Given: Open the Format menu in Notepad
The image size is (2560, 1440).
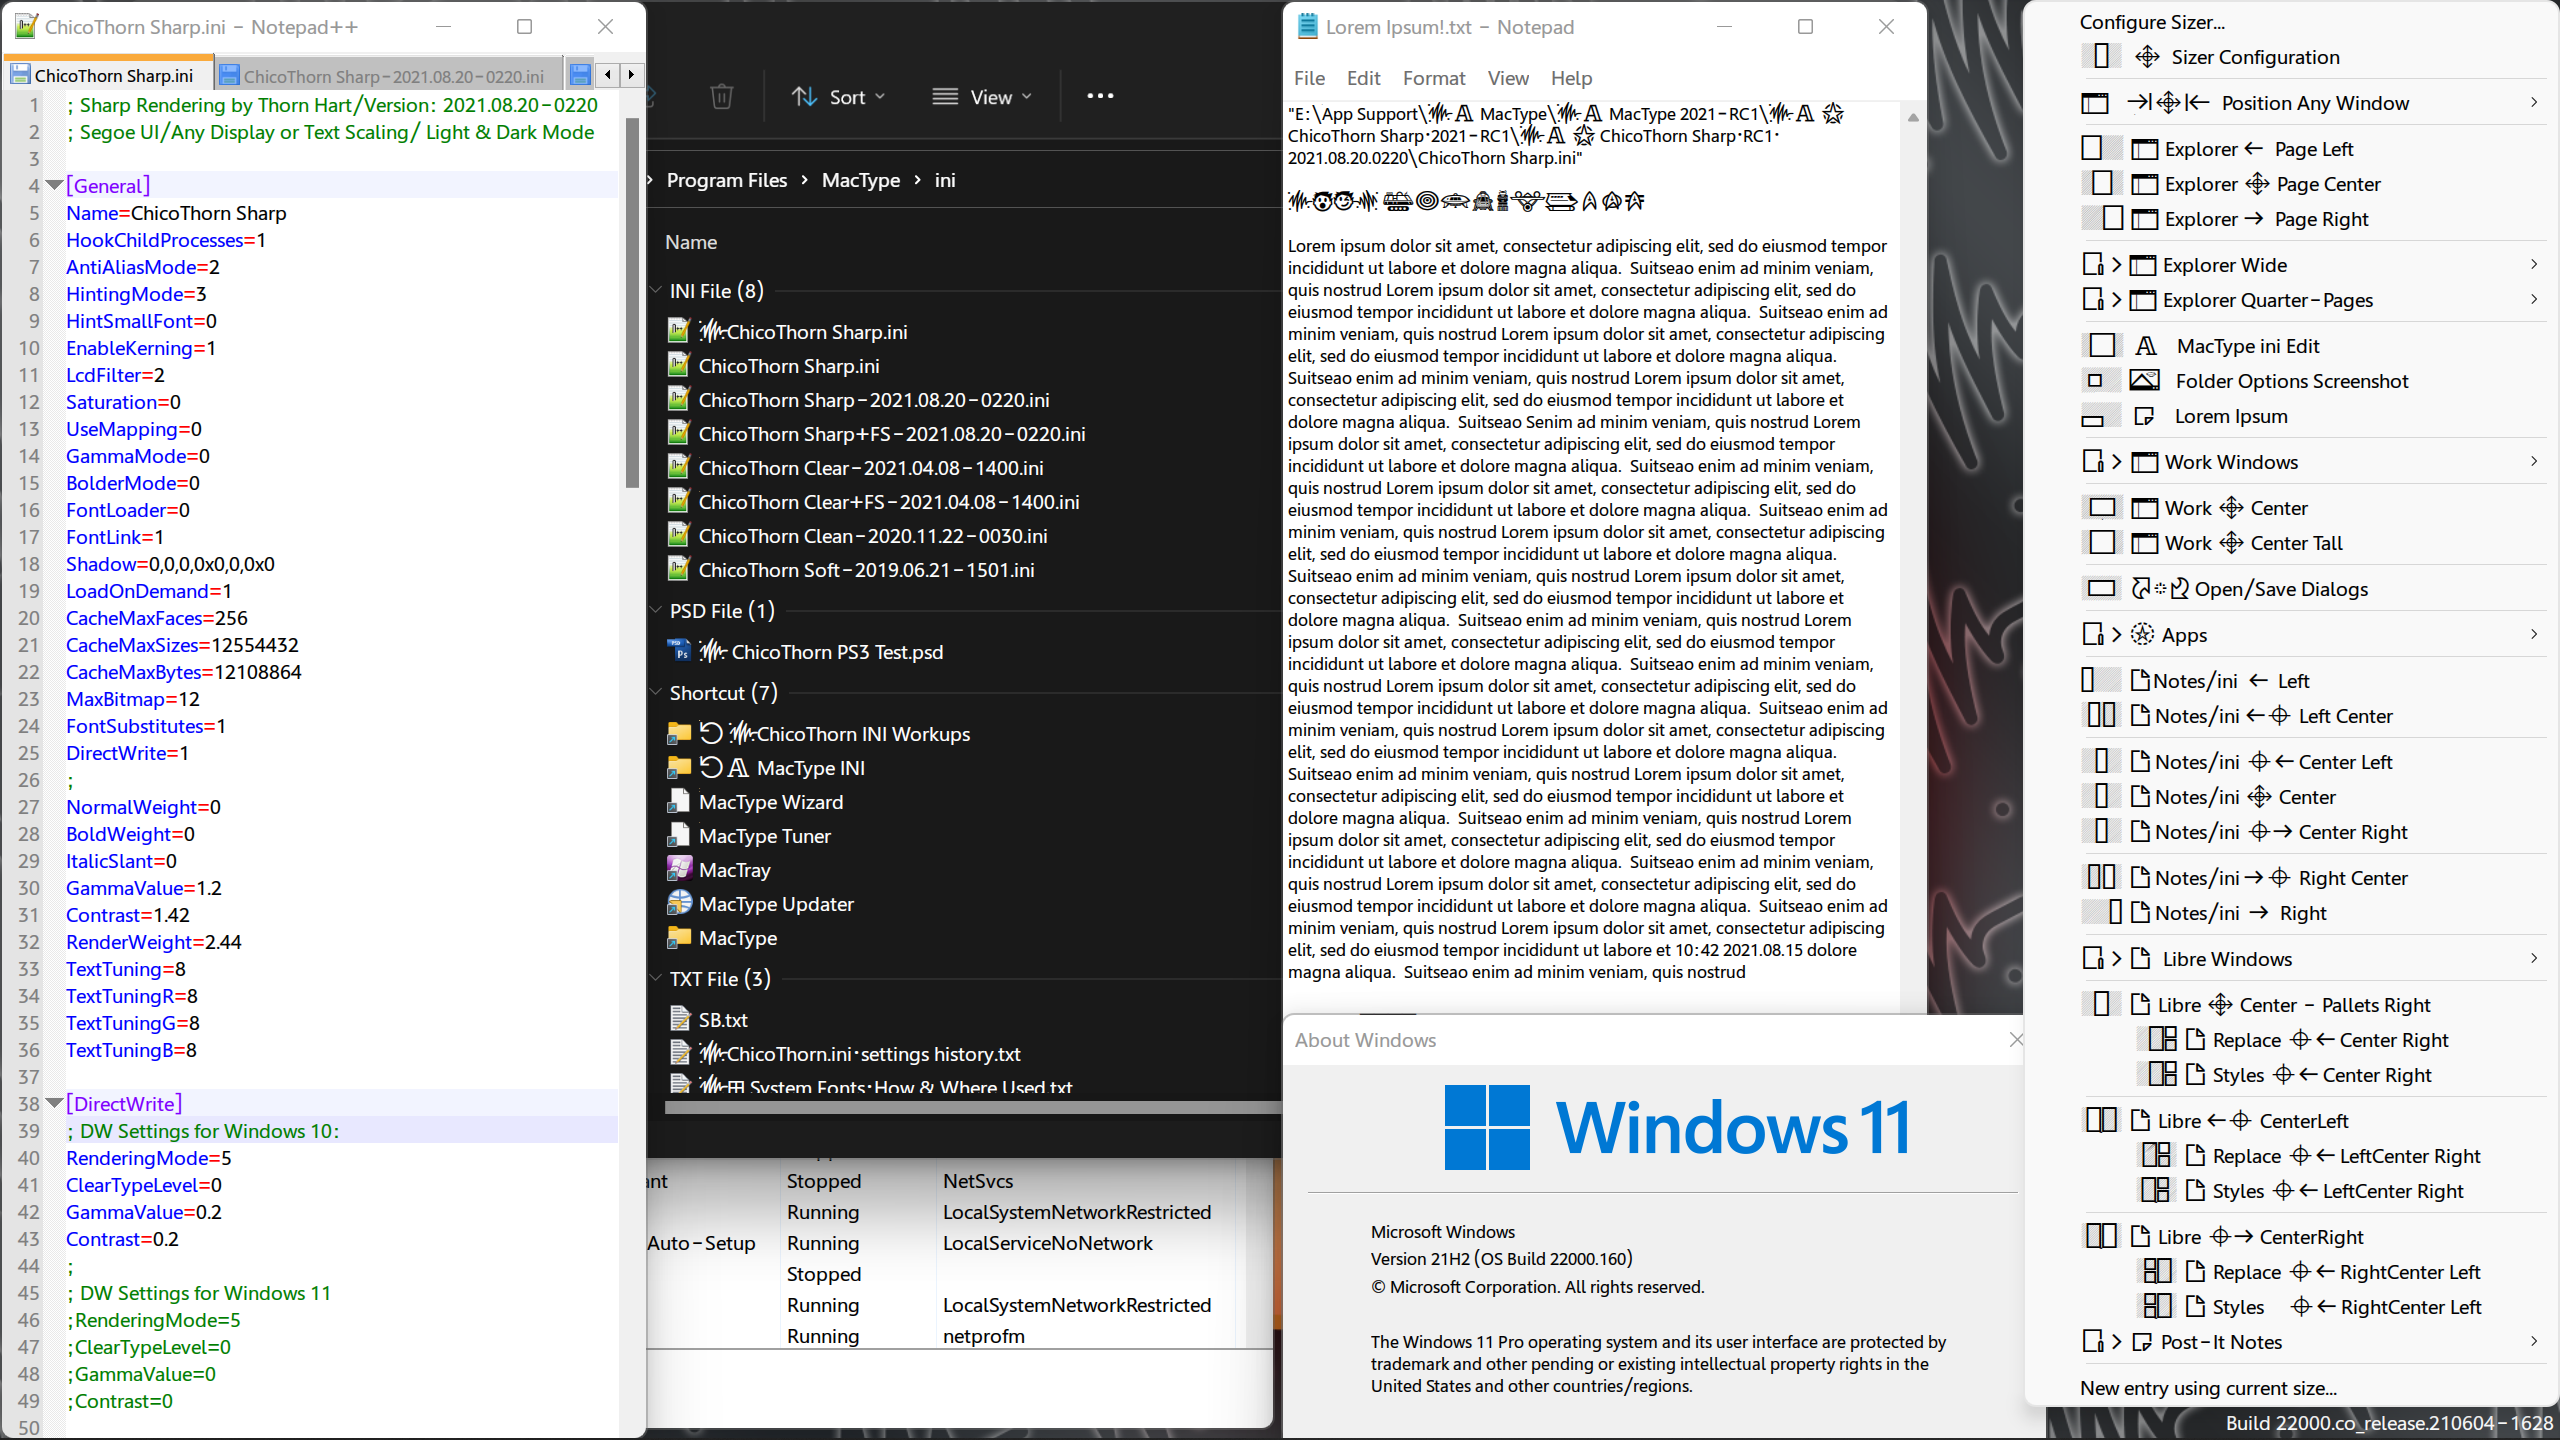Looking at the screenshot, I should tap(1433, 78).
